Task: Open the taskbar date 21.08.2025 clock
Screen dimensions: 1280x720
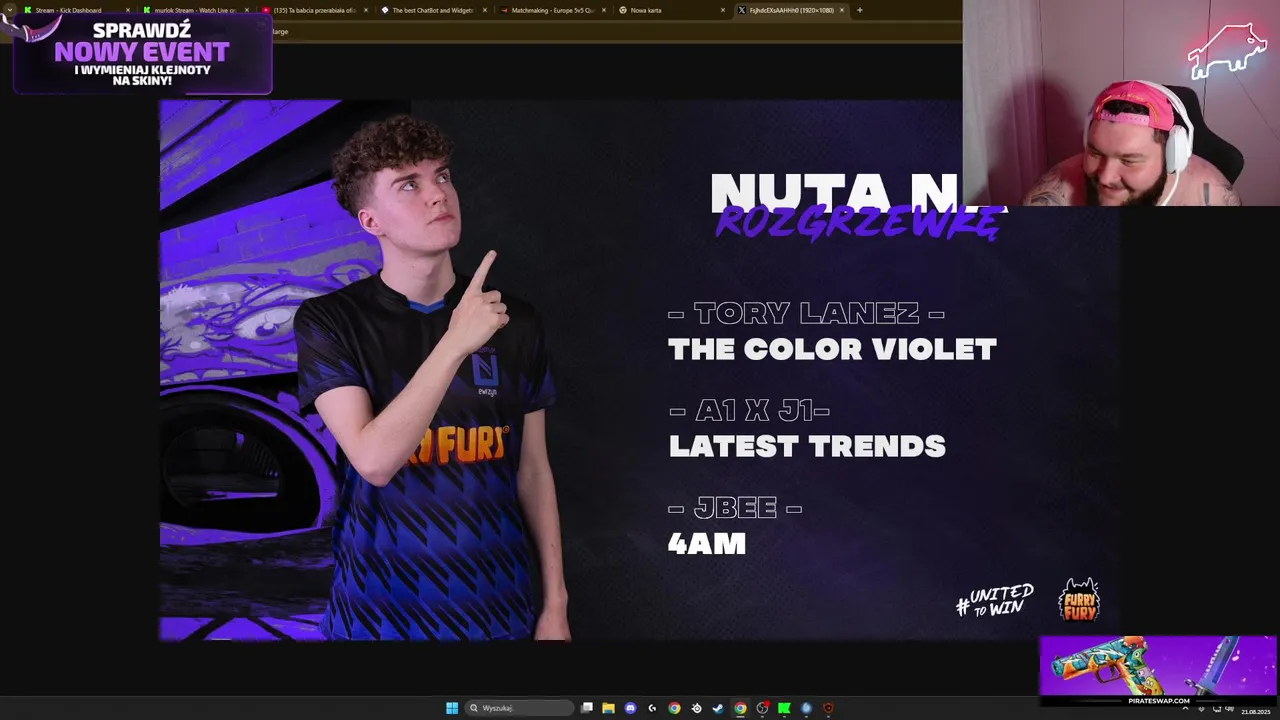Action: coord(1255,711)
